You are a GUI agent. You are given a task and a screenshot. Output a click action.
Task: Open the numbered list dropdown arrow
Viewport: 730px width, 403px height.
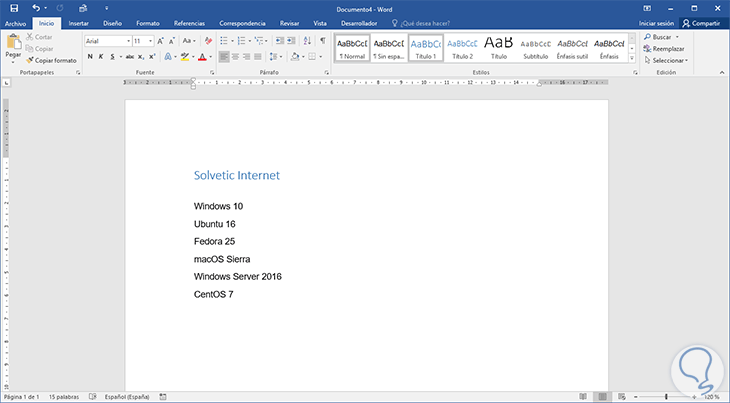tap(250, 41)
